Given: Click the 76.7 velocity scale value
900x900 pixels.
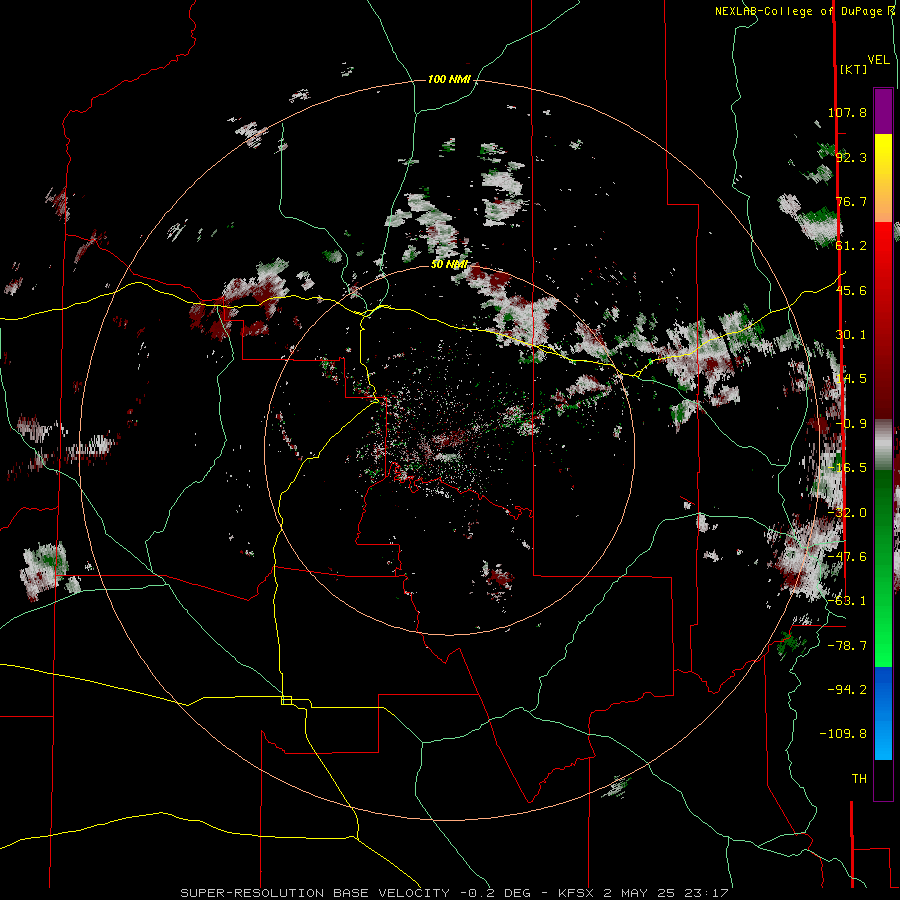Looking at the screenshot, I should pyautogui.click(x=851, y=201).
